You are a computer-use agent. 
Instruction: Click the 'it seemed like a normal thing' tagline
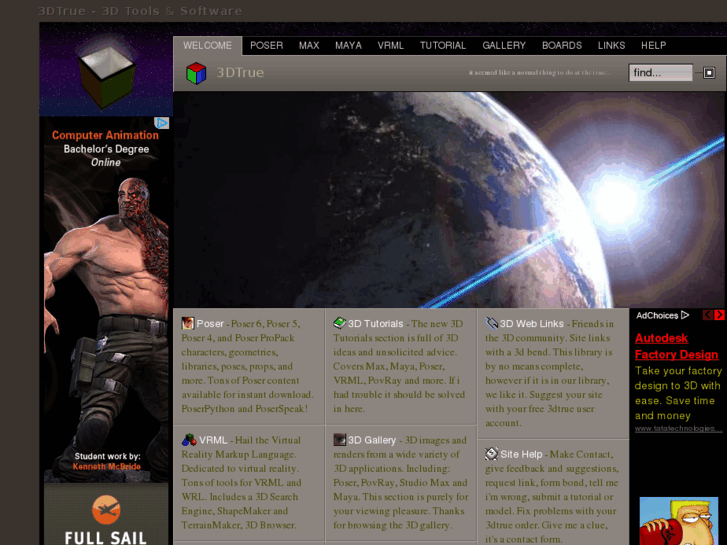[540, 73]
